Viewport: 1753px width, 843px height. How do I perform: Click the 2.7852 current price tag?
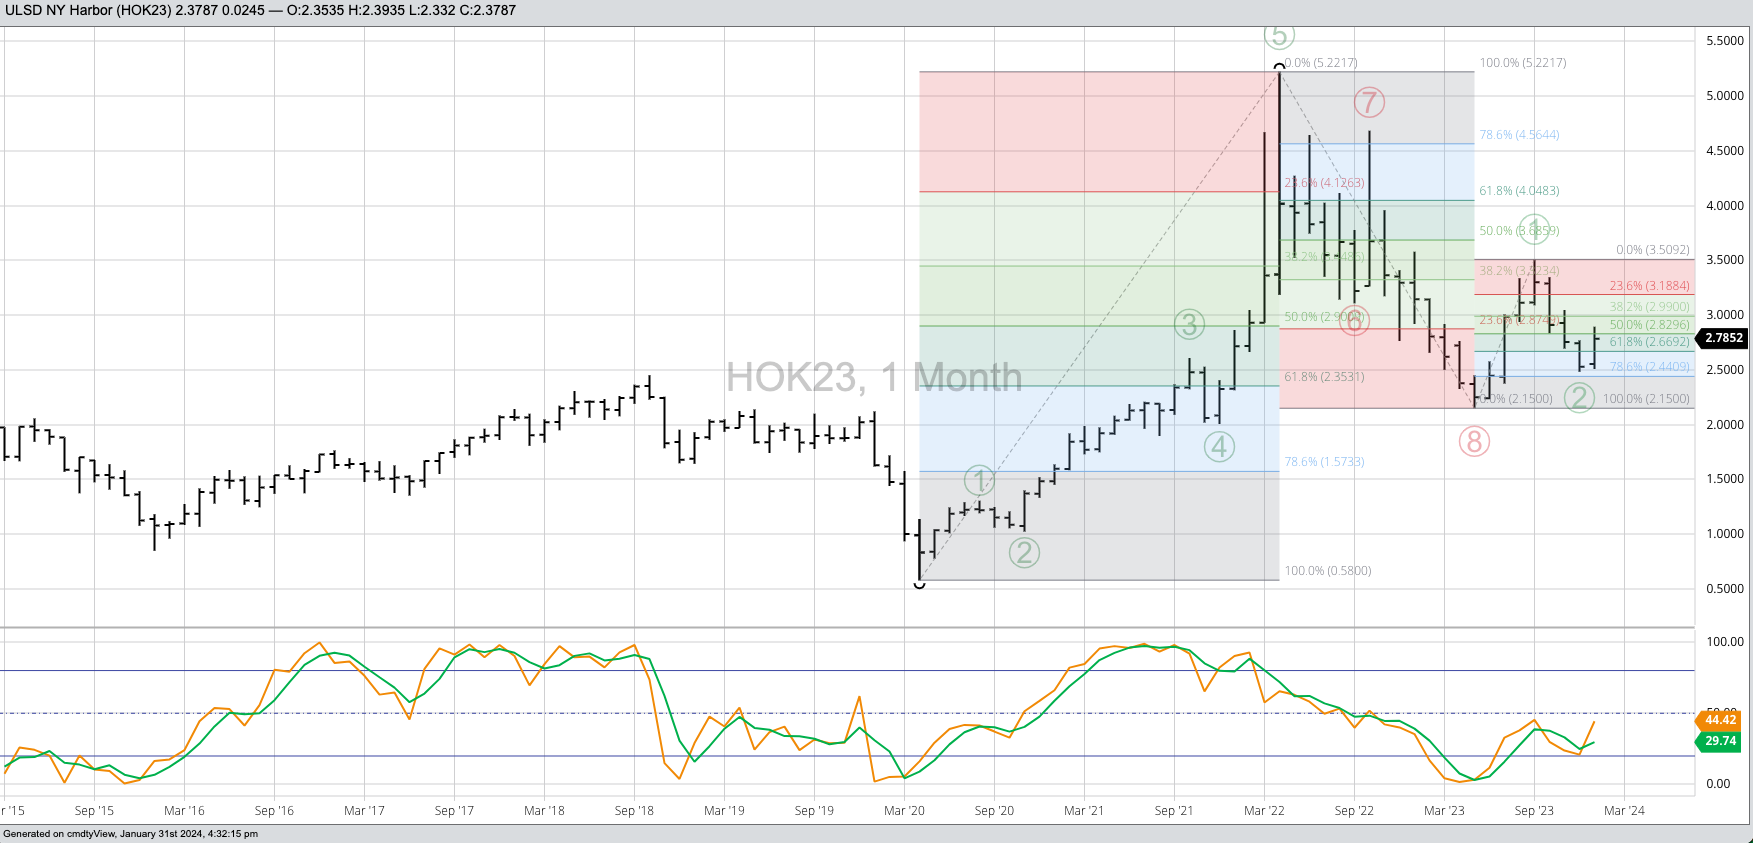pos(1724,338)
